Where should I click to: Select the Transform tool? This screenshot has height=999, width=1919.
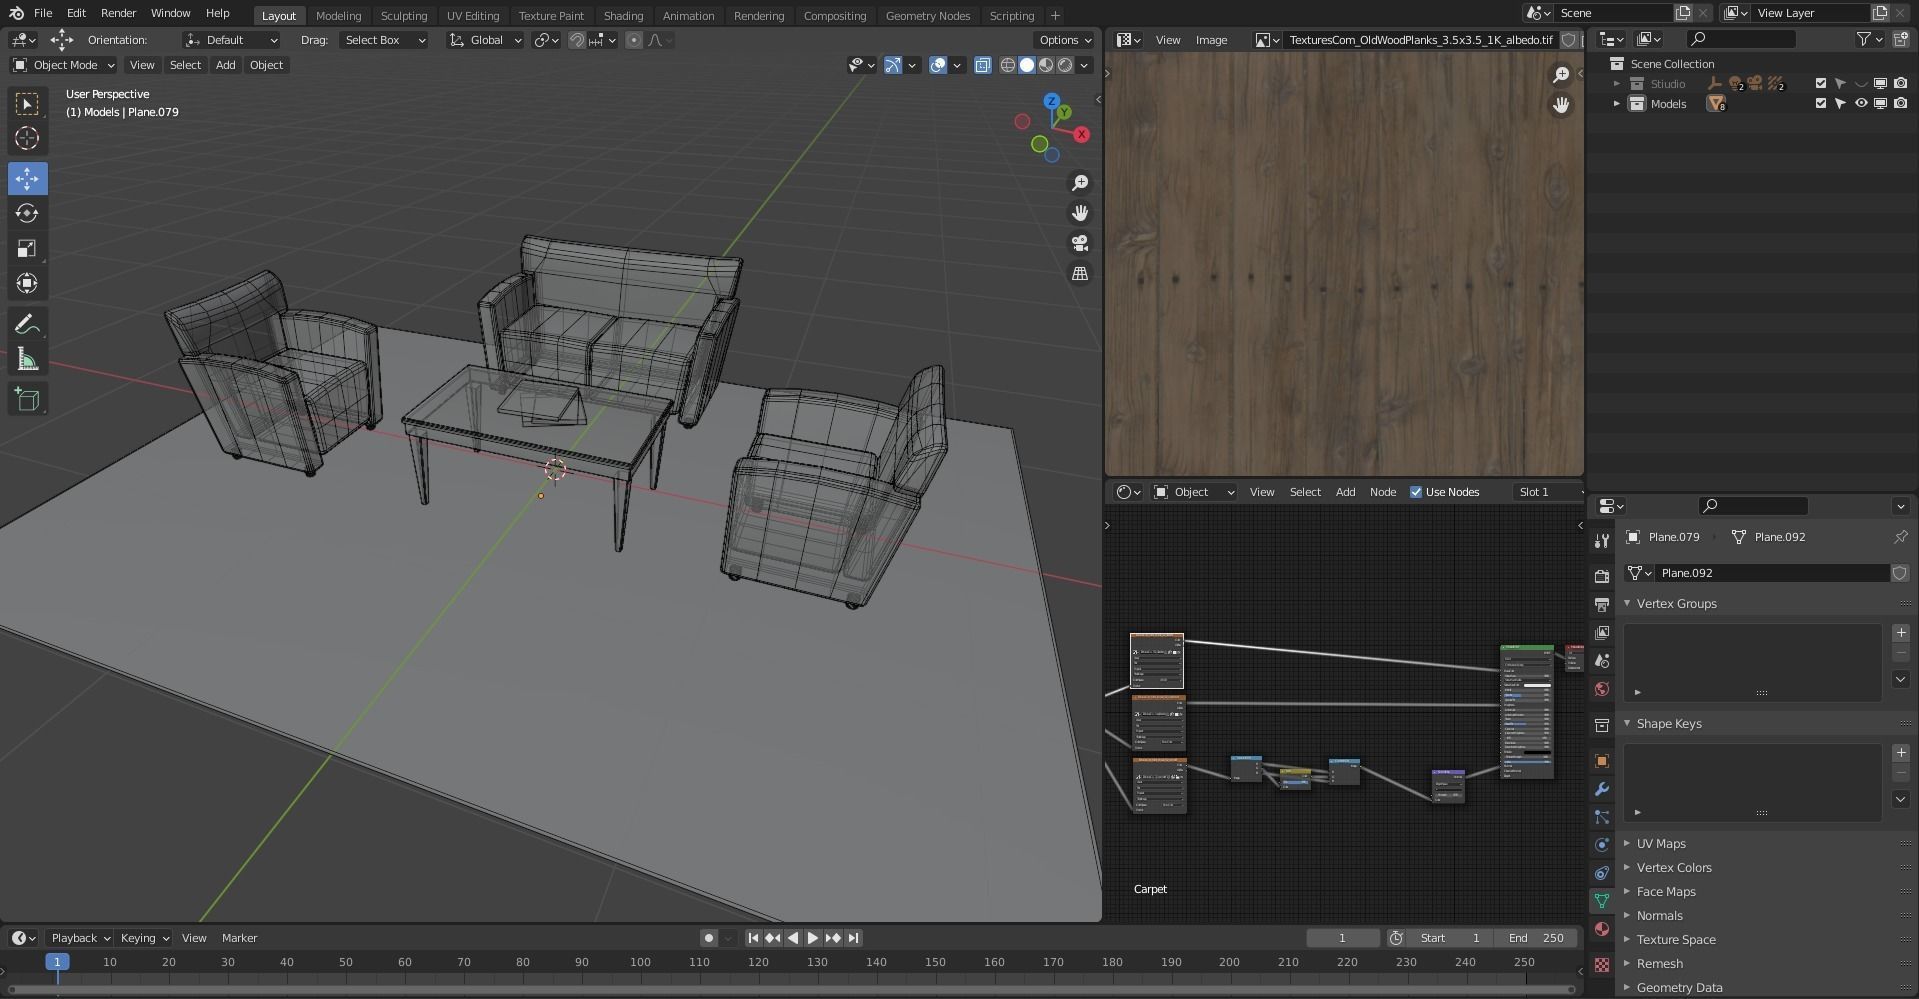[27, 284]
